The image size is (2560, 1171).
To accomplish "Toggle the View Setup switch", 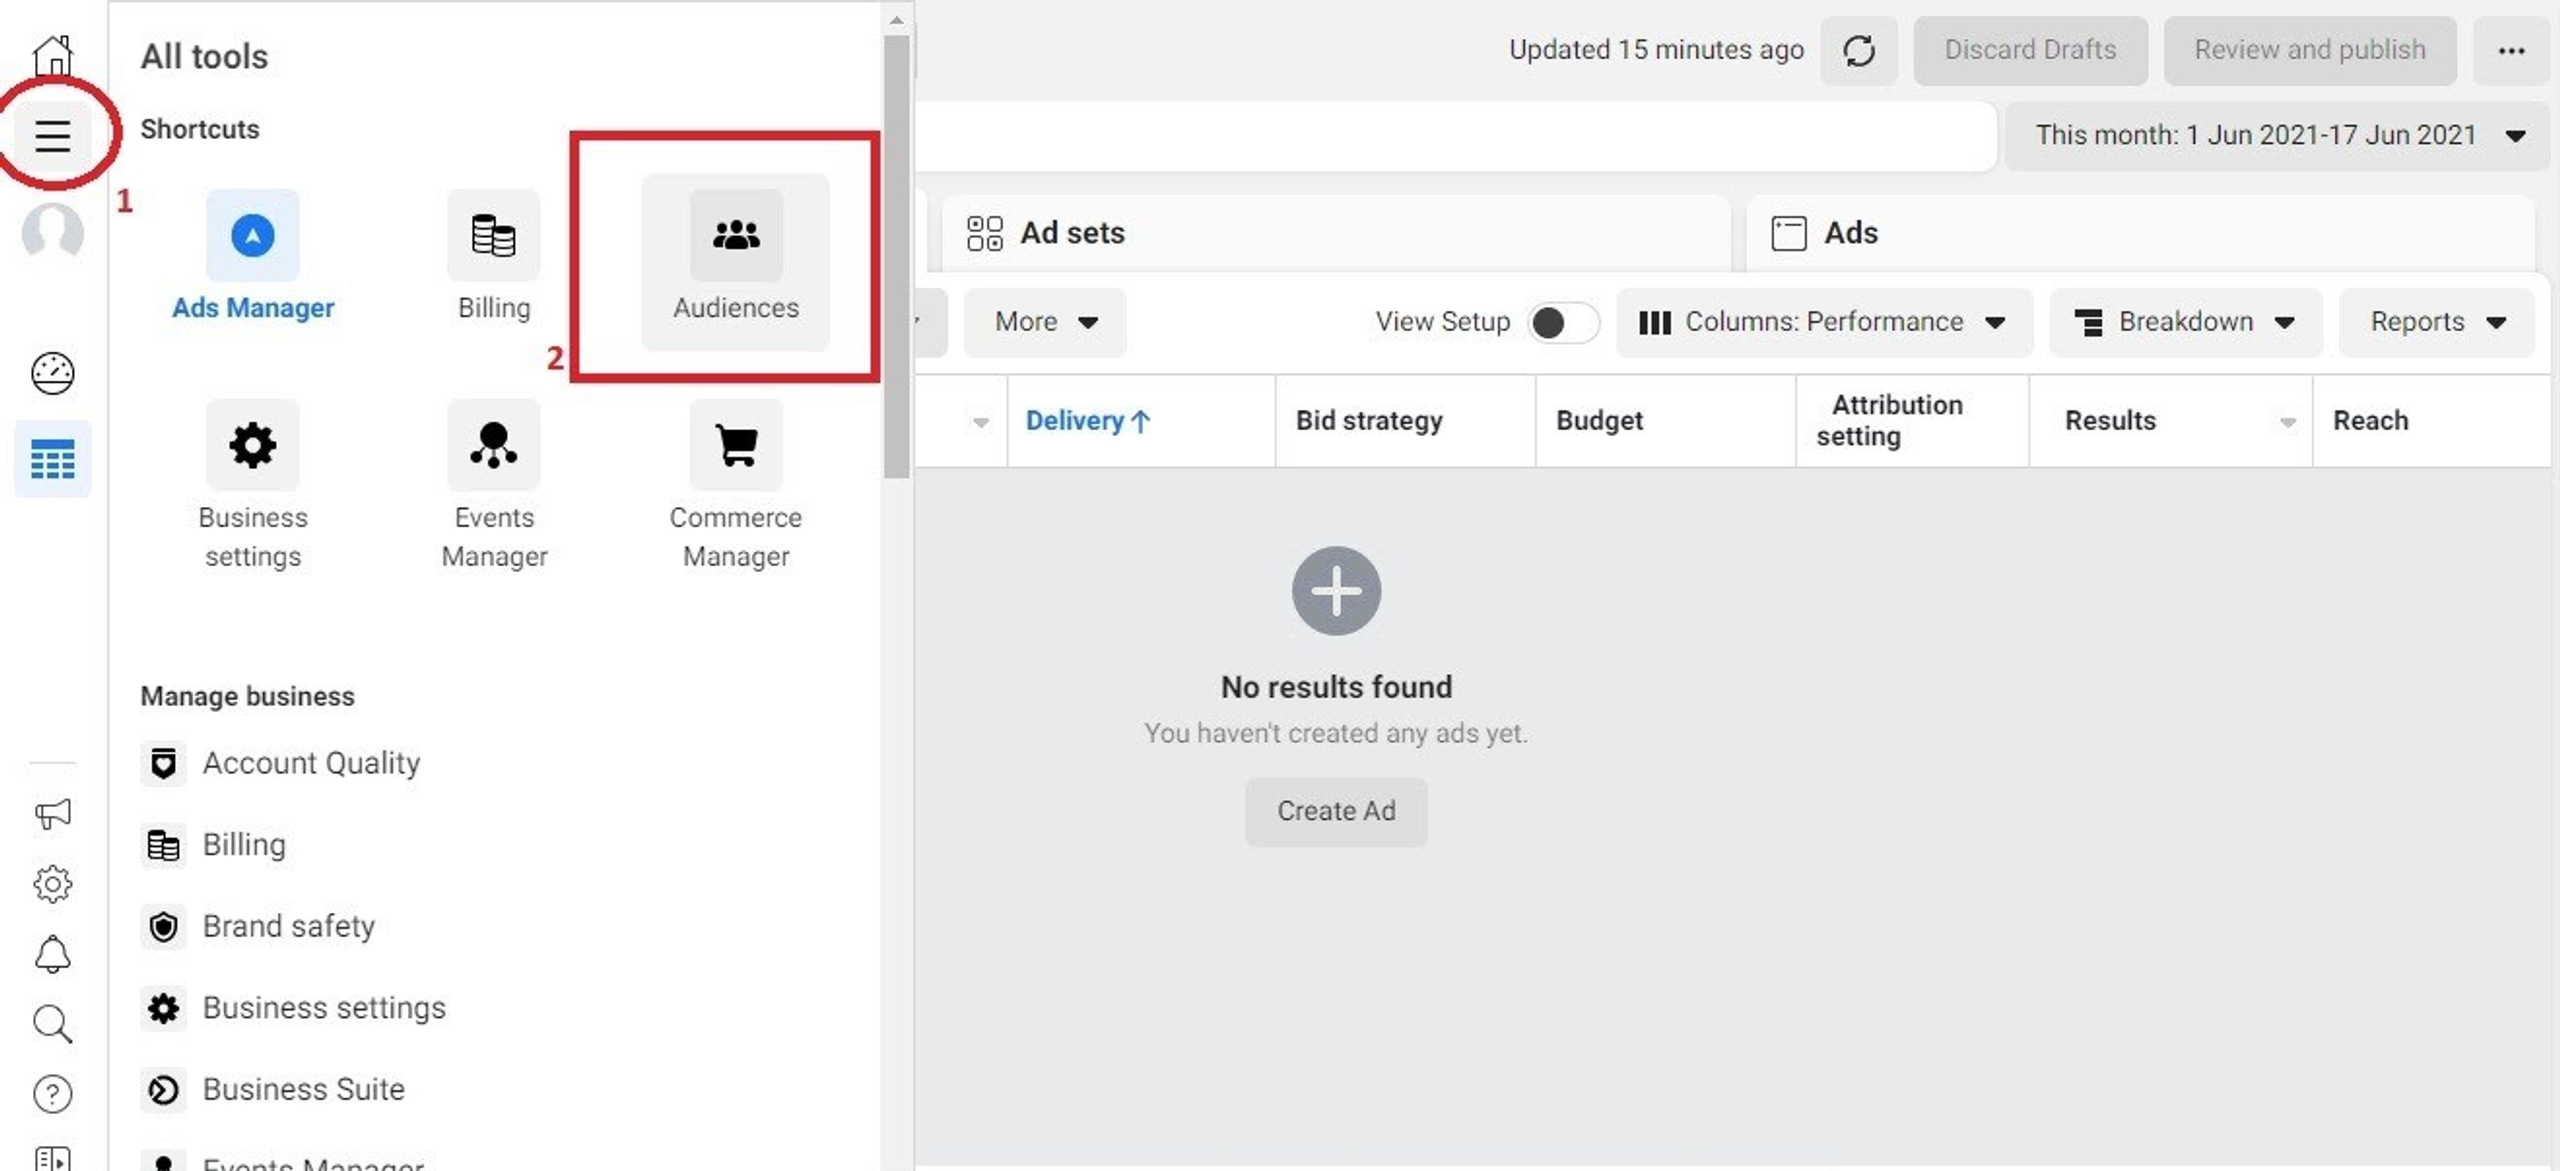I will [1562, 322].
